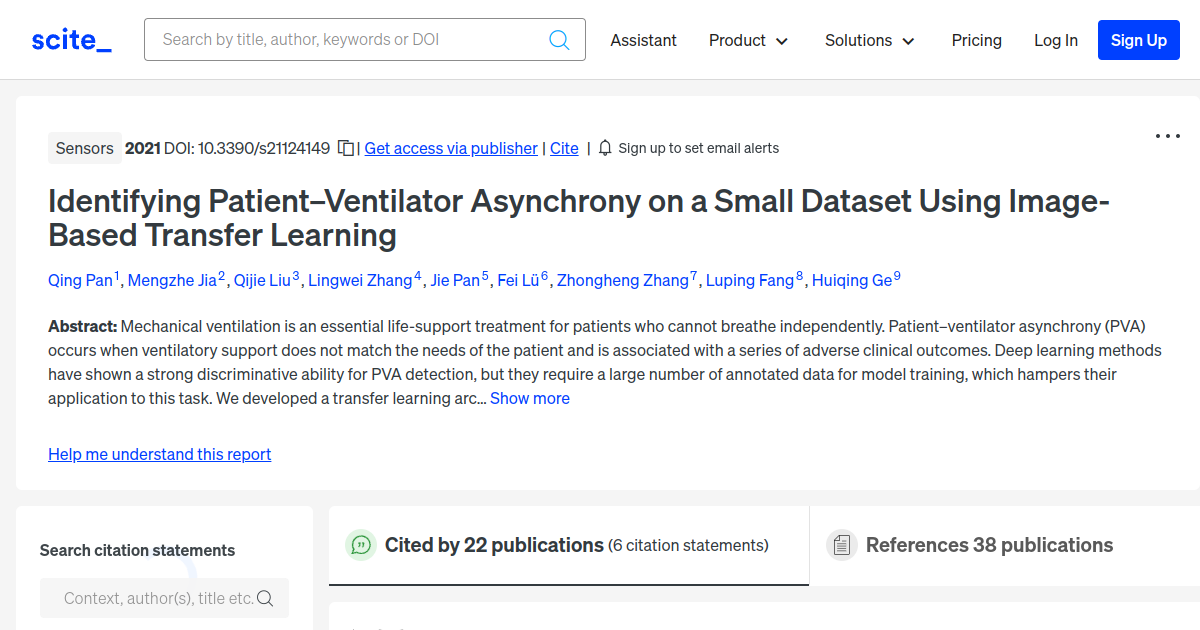
Task: Click author Qing Pan link
Action: [x=80, y=280]
